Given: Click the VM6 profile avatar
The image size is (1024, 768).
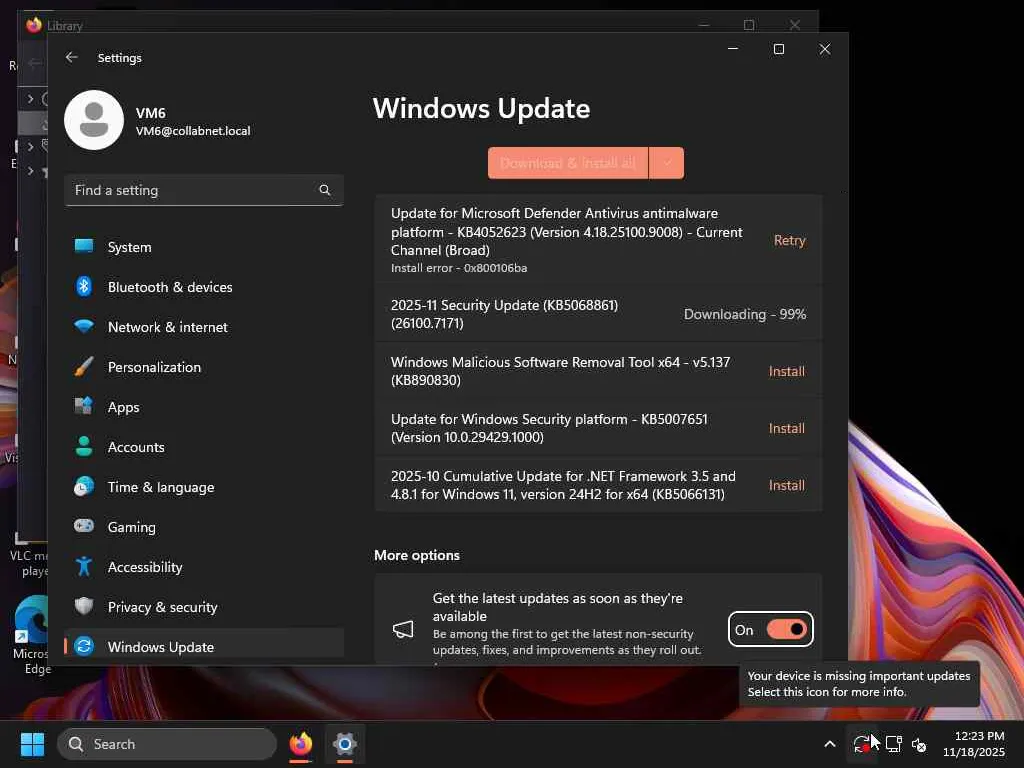Looking at the screenshot, I should click(x=94, y=120).
